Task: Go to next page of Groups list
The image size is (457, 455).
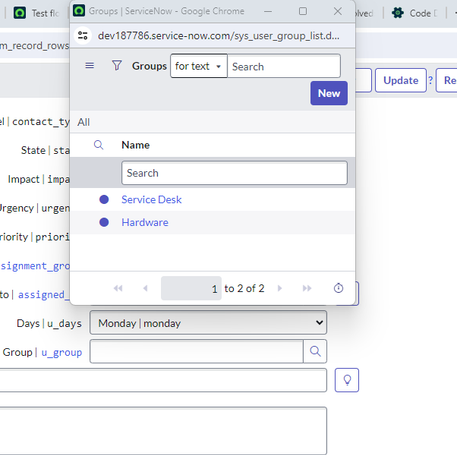Action: (x=280, y=288)
